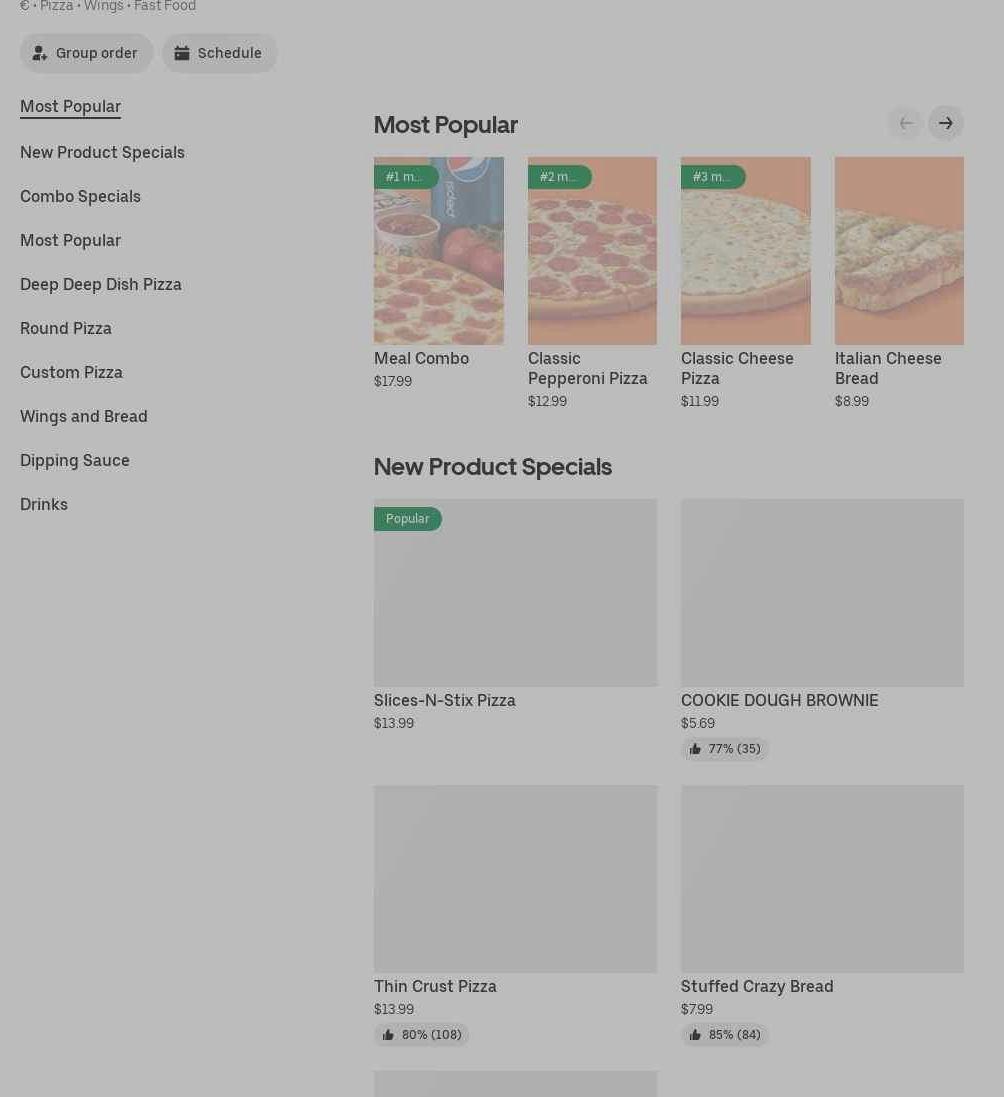Navigate to Wings and Bread section
The height and width of the screenshot is (1097, 1004).
(83, 416)
